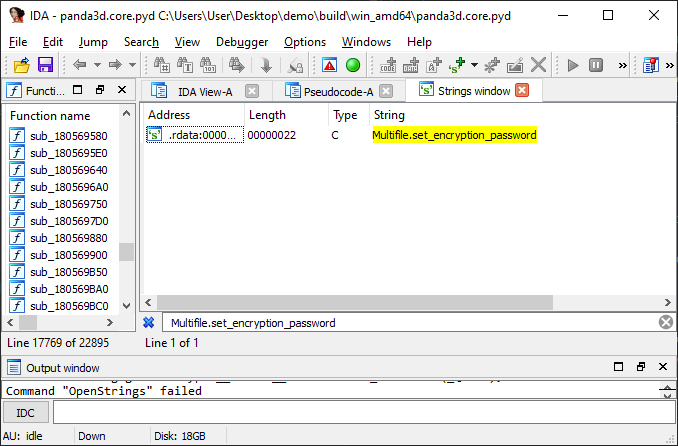Click the IDC language selector button

click(25, 413)
